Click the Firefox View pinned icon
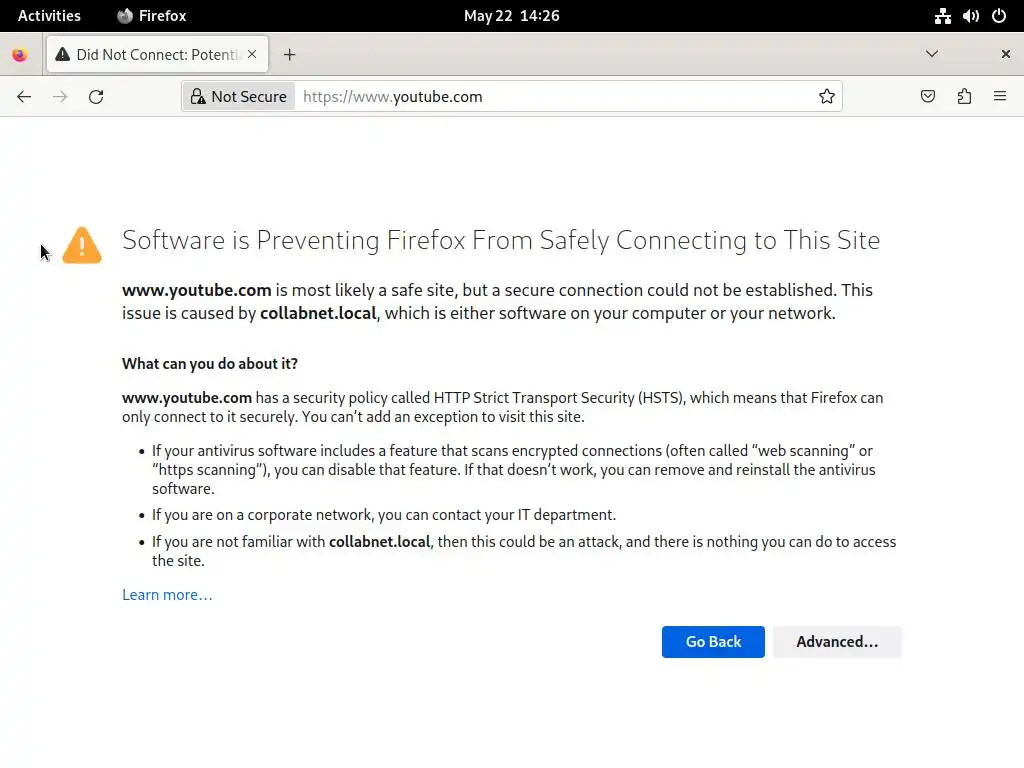 click(19, 55)
